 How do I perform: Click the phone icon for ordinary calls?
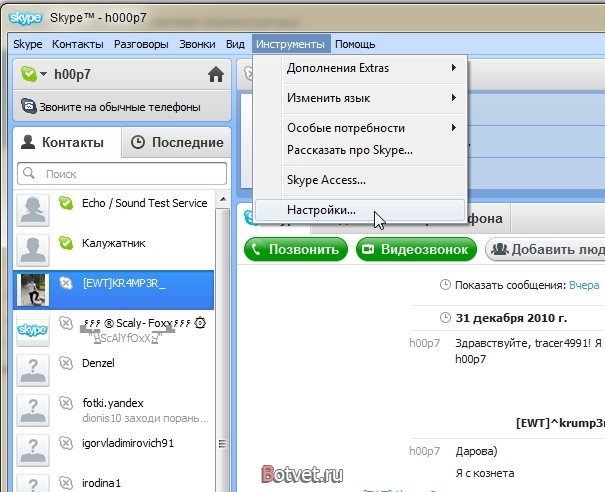(28, 106)
